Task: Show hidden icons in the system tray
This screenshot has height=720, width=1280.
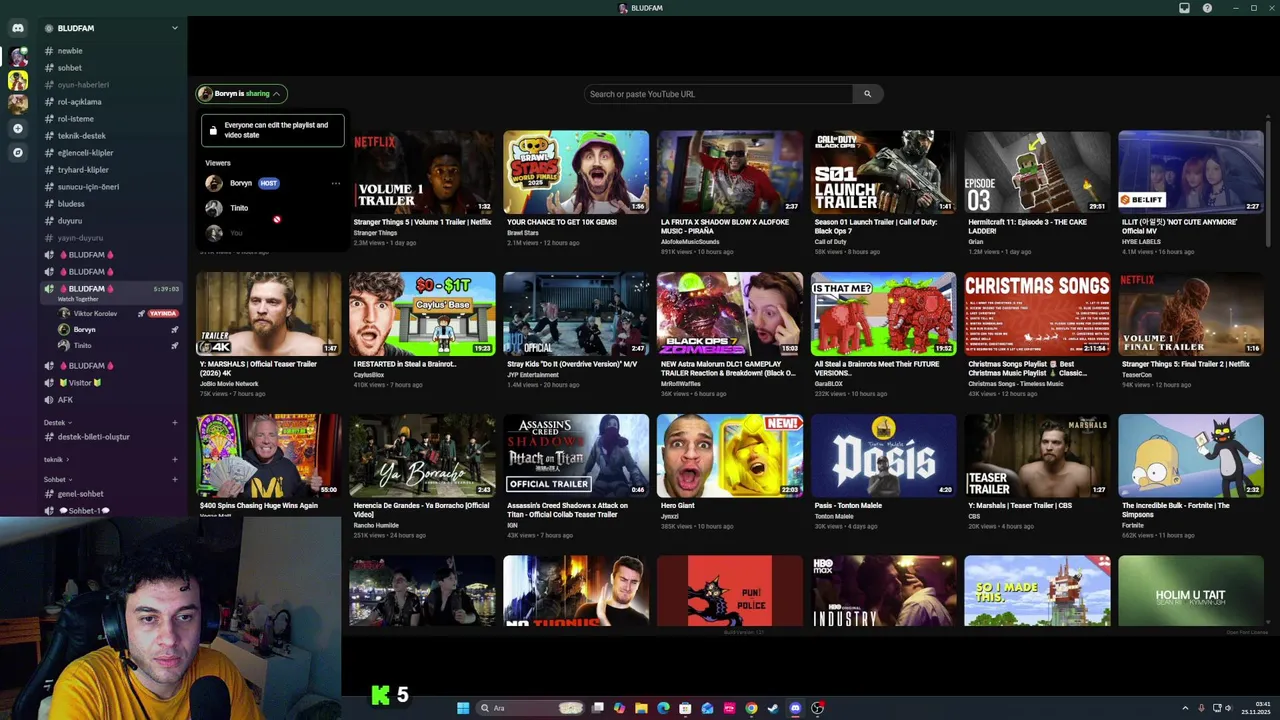Action: 1185,708
